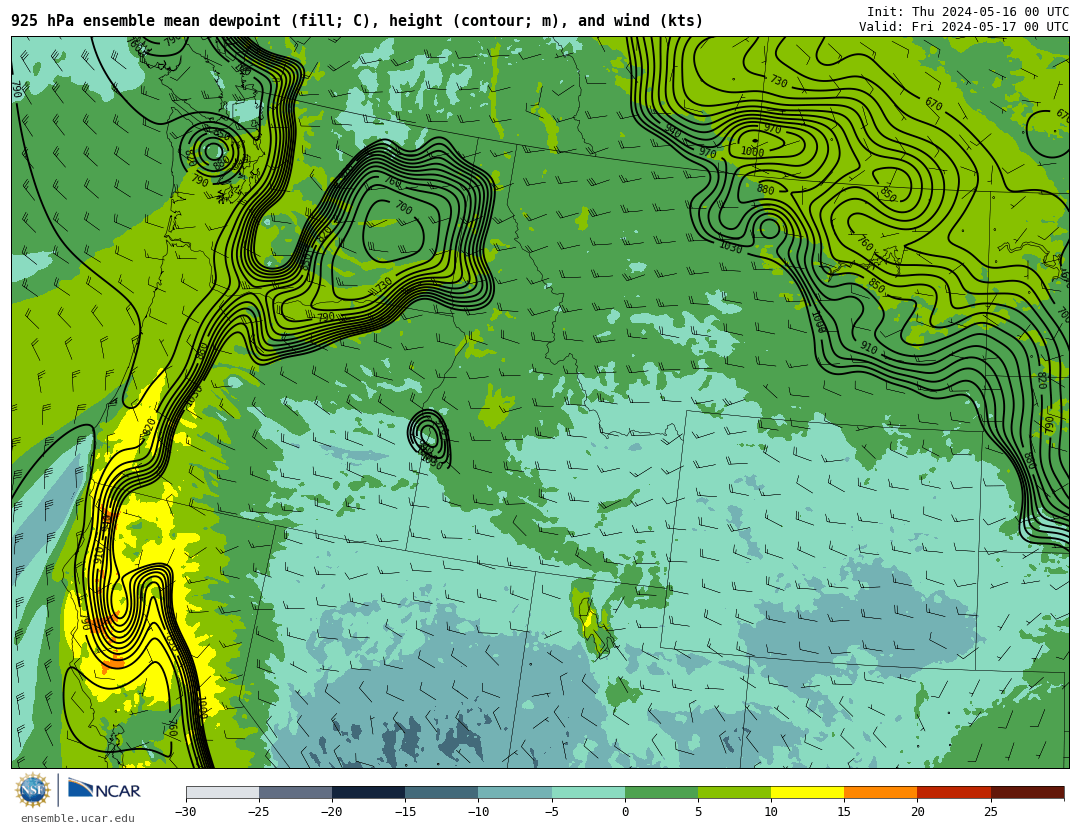The image size is (1080, 831).
Task: Click the 730 contour label near the top right
Action: 778,81
